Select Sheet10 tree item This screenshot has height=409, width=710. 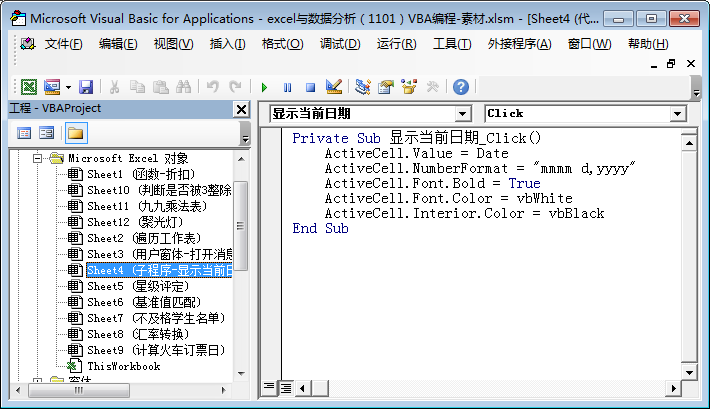pyautogui.click(x=159, y=190)
